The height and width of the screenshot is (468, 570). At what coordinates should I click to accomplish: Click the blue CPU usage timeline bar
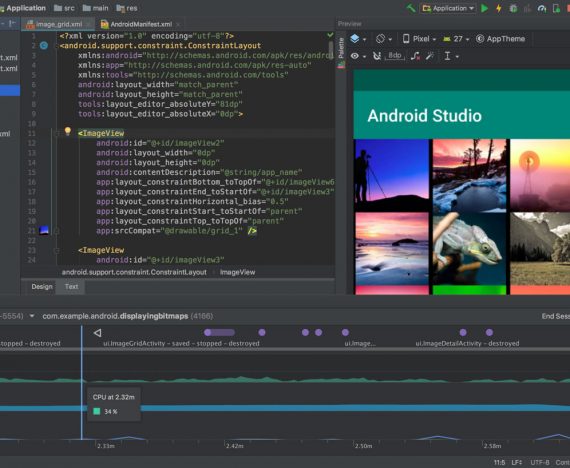click(285, 408)
